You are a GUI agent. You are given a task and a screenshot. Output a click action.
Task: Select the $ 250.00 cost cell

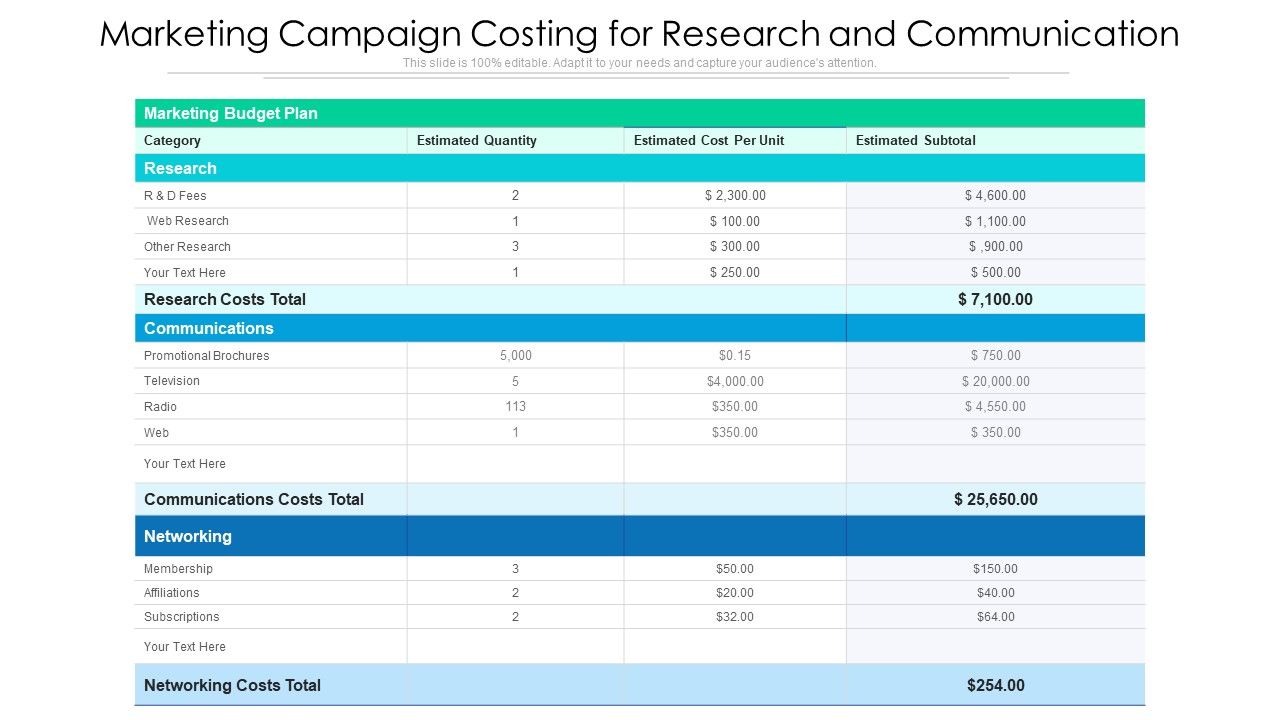click(x=735, y=273)
